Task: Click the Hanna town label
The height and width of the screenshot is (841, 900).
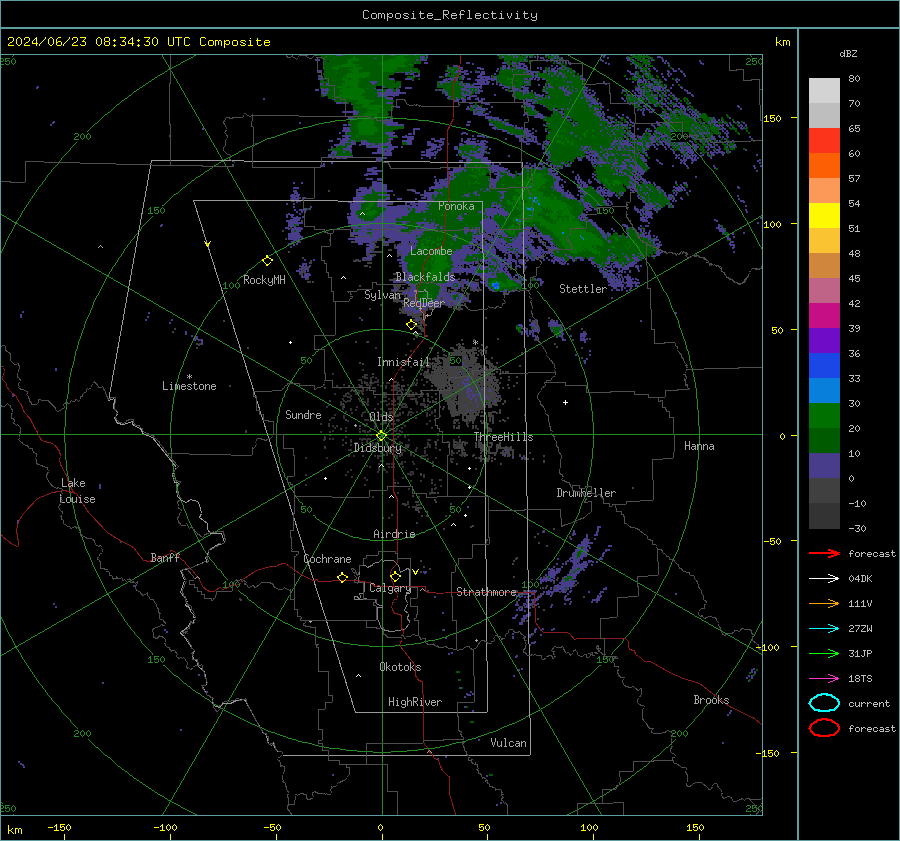Action: click(x=699, y=446)
